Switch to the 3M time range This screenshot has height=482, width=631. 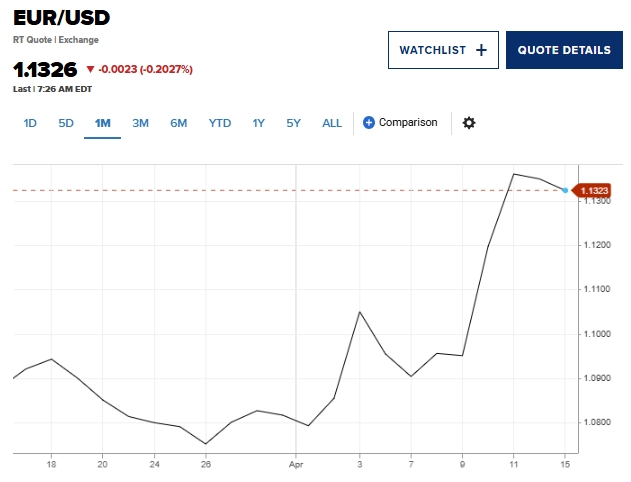[x=140, y=123]
